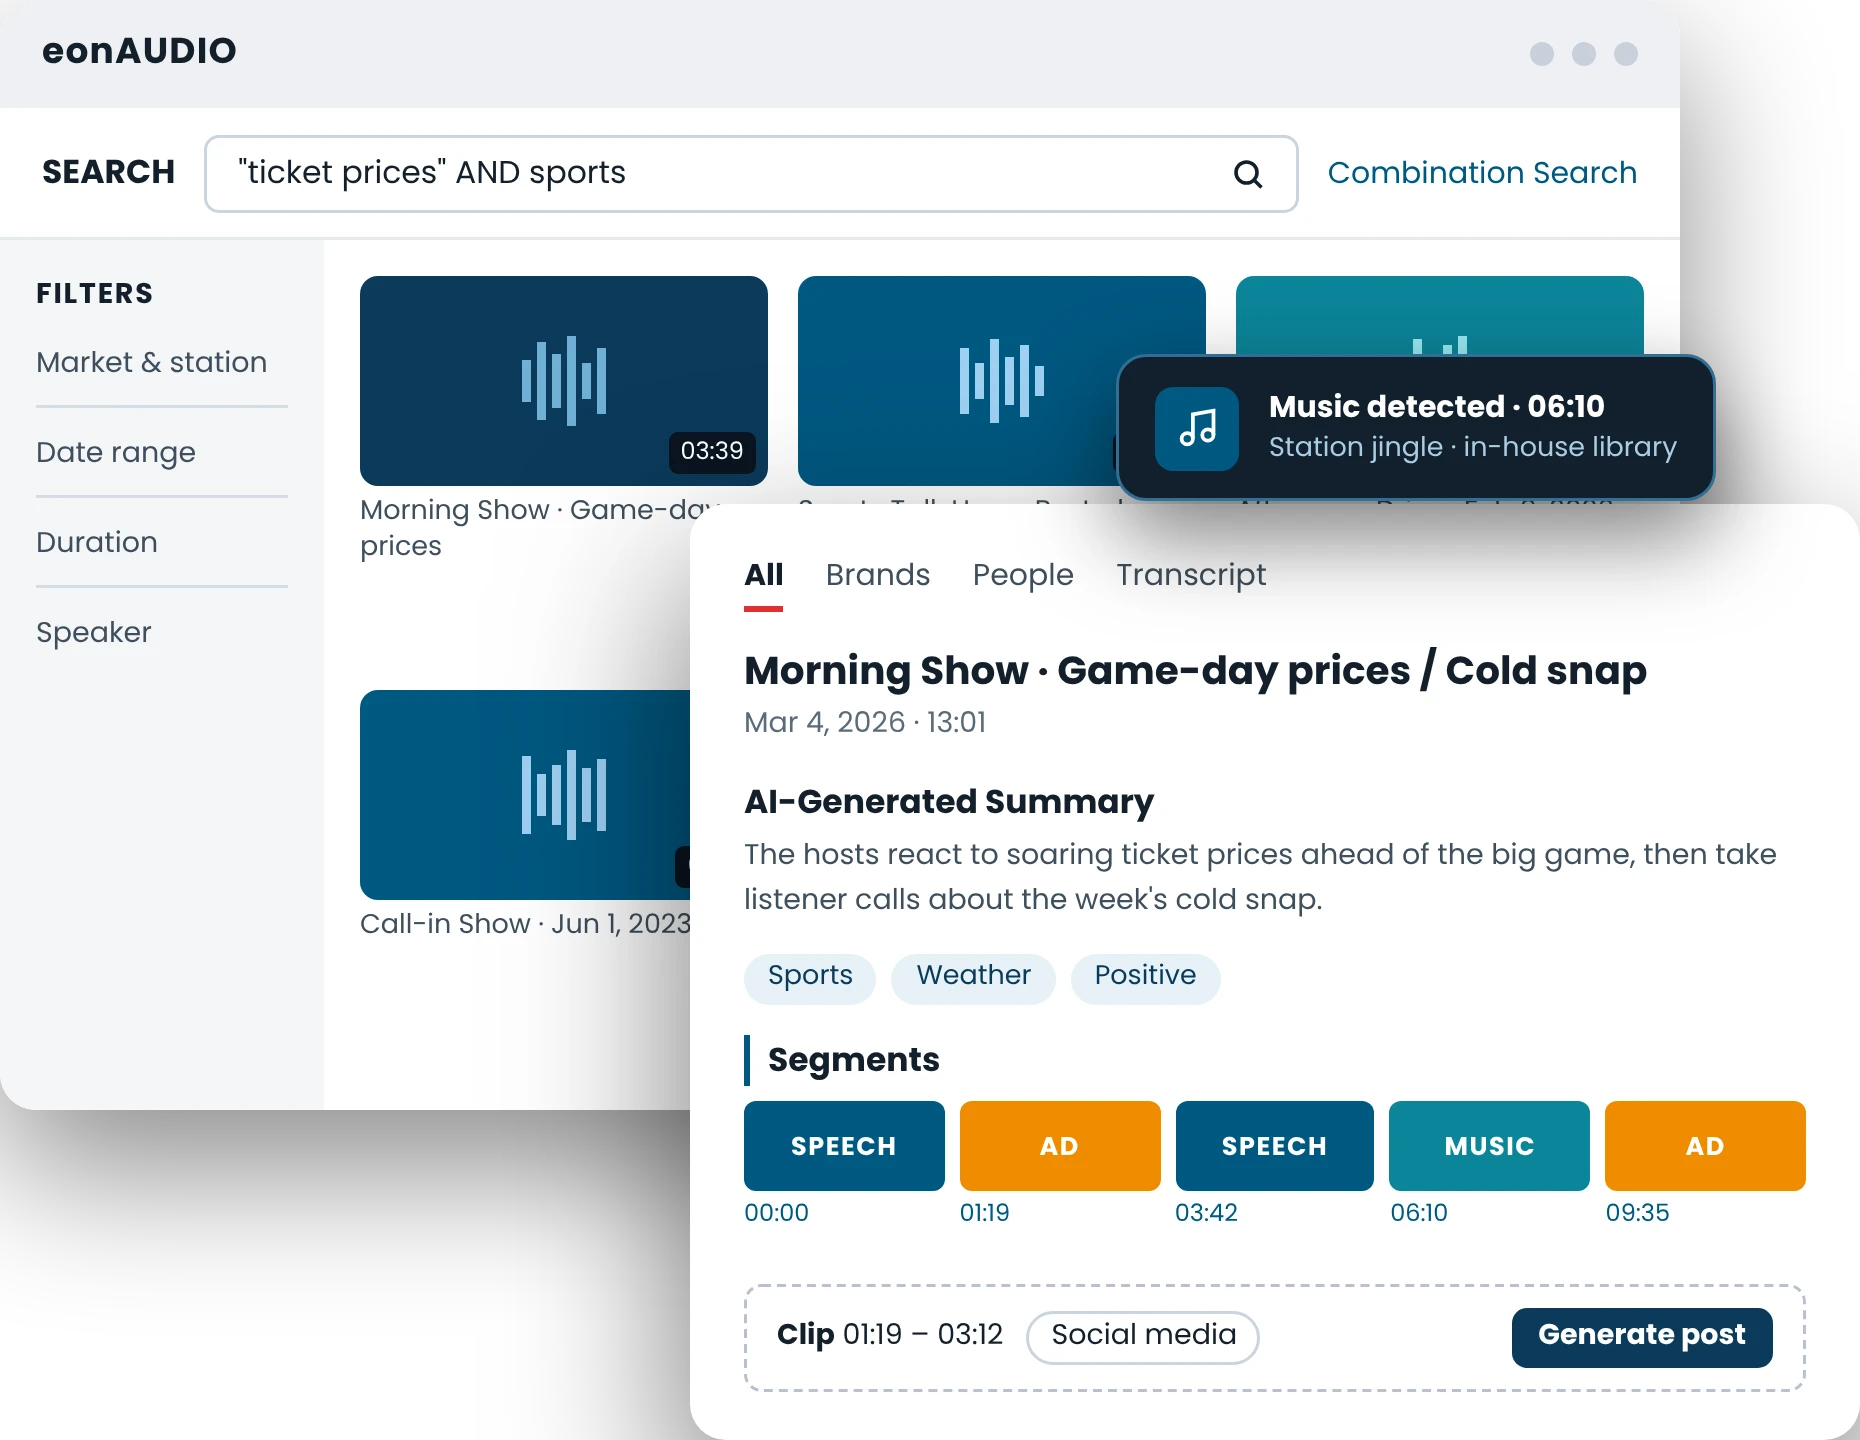The width and height of the screenshot is (1860, 1440).
Task: Click the FILTERS heading
Action: coord(95,293)
